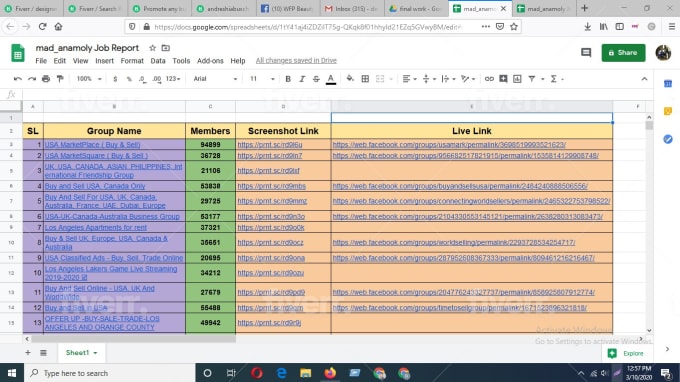Viewport: 680px width, 382px height.
Task: Click the Insert chart icon
Action: 517,79
